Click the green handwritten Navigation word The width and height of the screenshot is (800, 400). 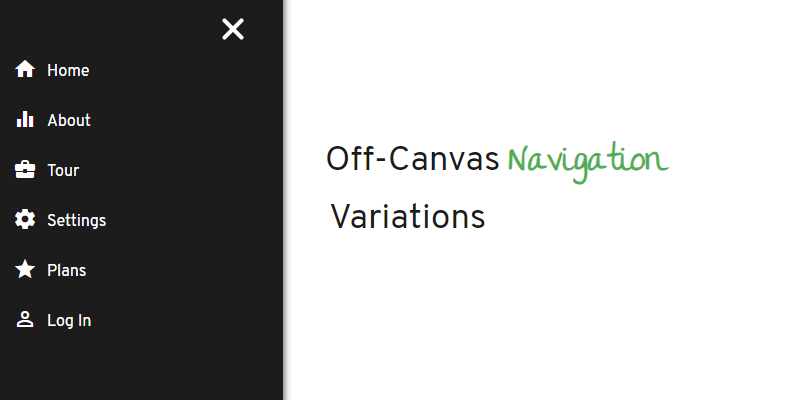click(x=587, y=160)
